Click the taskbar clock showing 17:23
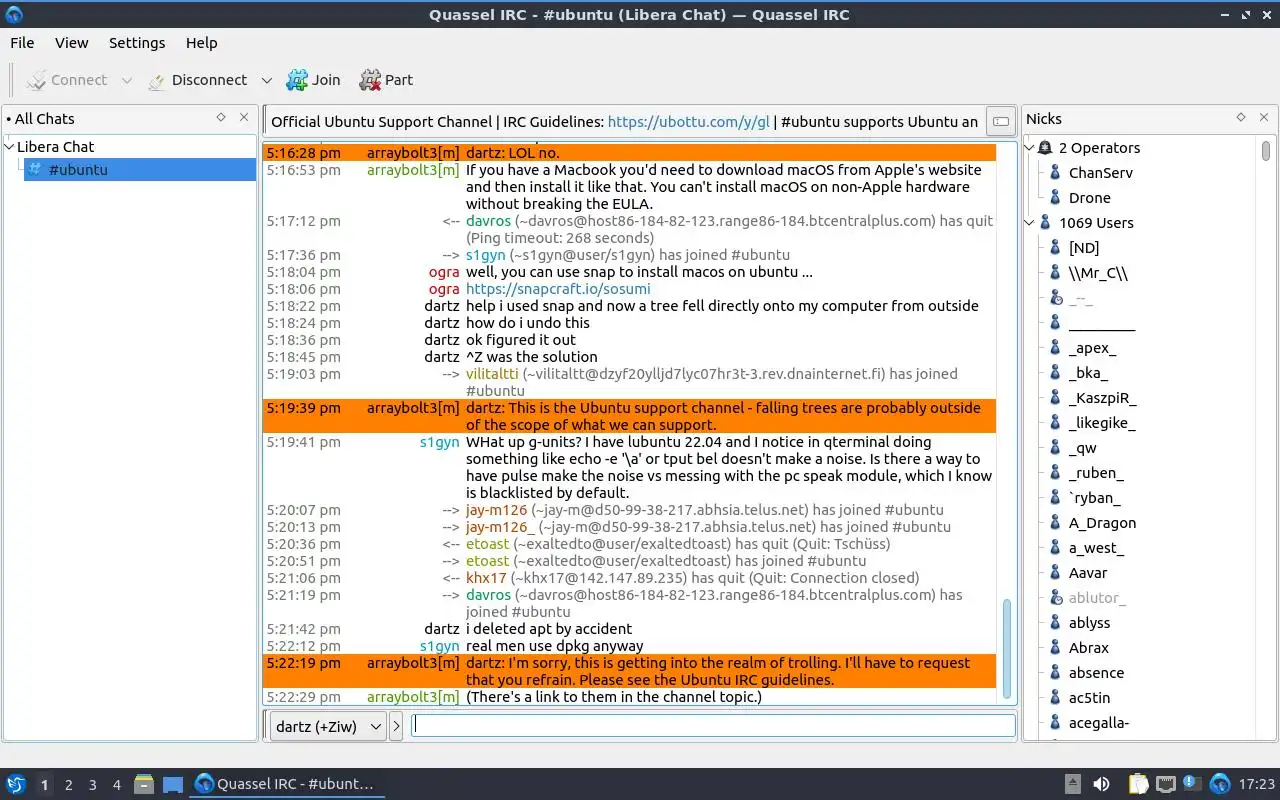1280x800 pixels. tap(1257, 784)
